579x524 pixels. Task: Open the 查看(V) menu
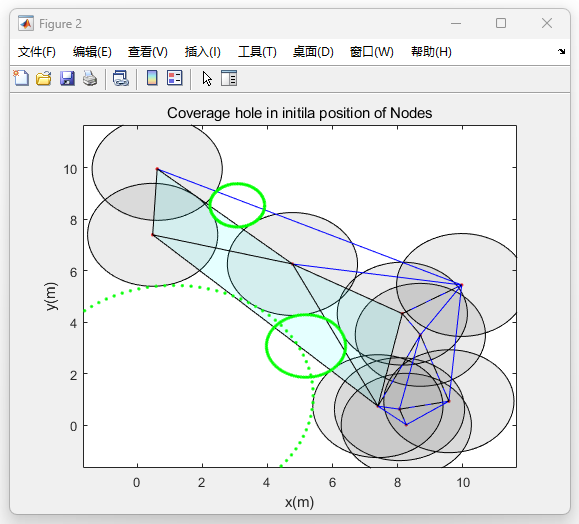click(147, 52)
